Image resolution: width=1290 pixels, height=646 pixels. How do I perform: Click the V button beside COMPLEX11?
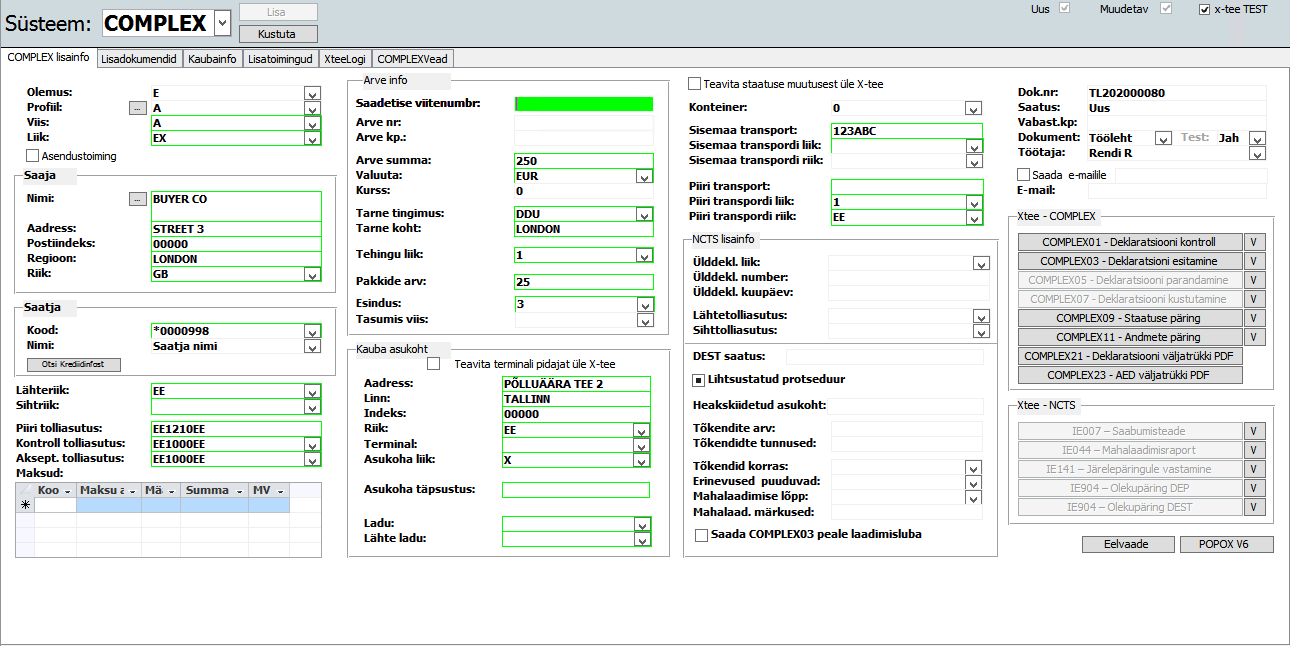point(1253,337)
